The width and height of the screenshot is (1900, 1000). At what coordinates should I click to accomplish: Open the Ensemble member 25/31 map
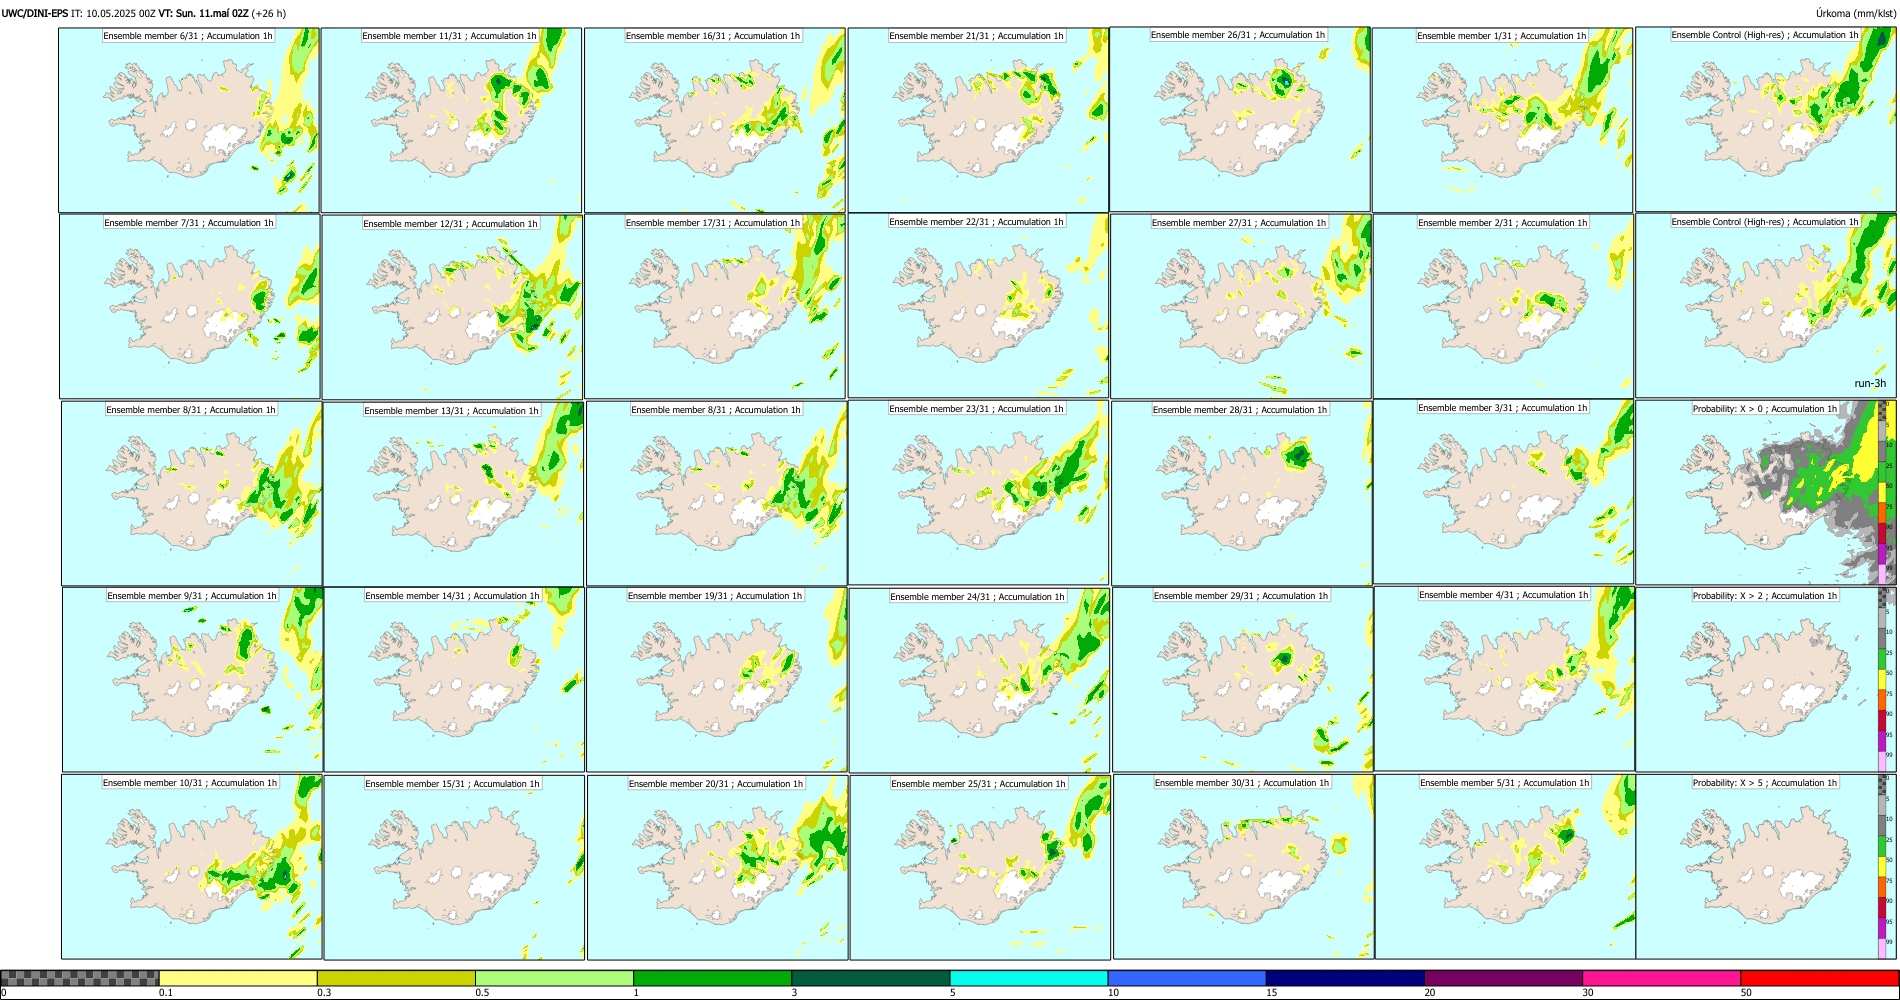tap(980, 868)
